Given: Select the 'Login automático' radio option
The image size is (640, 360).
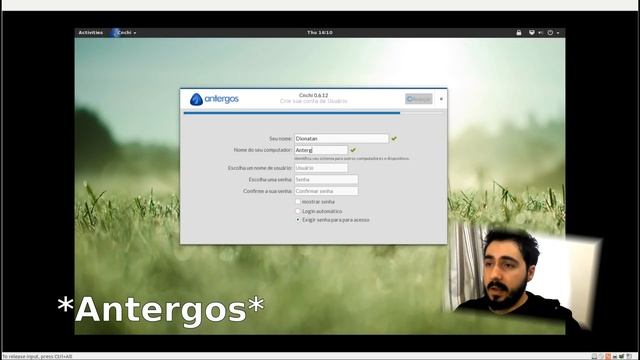Looking at the screenshot, I should click(298, 211).
